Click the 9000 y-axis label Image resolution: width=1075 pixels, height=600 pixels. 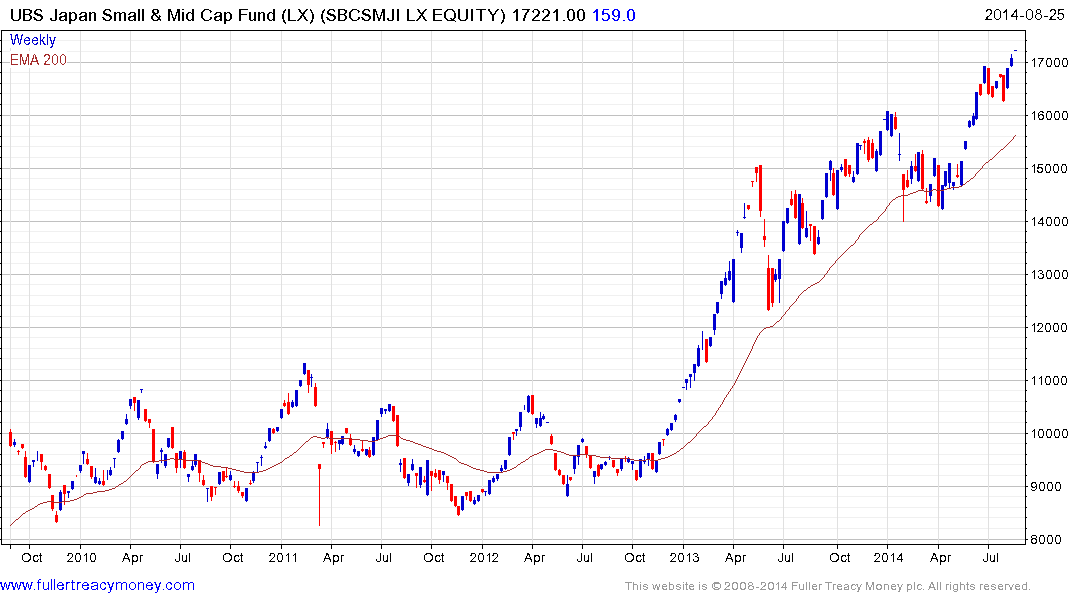1046,487
